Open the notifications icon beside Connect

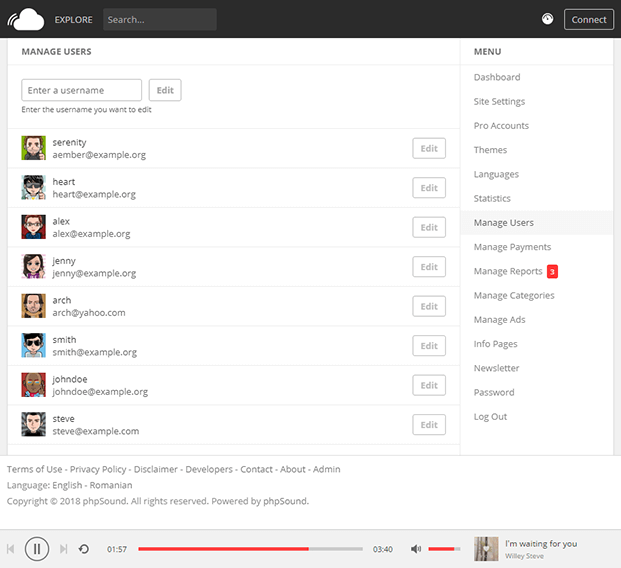click(547, 19)
